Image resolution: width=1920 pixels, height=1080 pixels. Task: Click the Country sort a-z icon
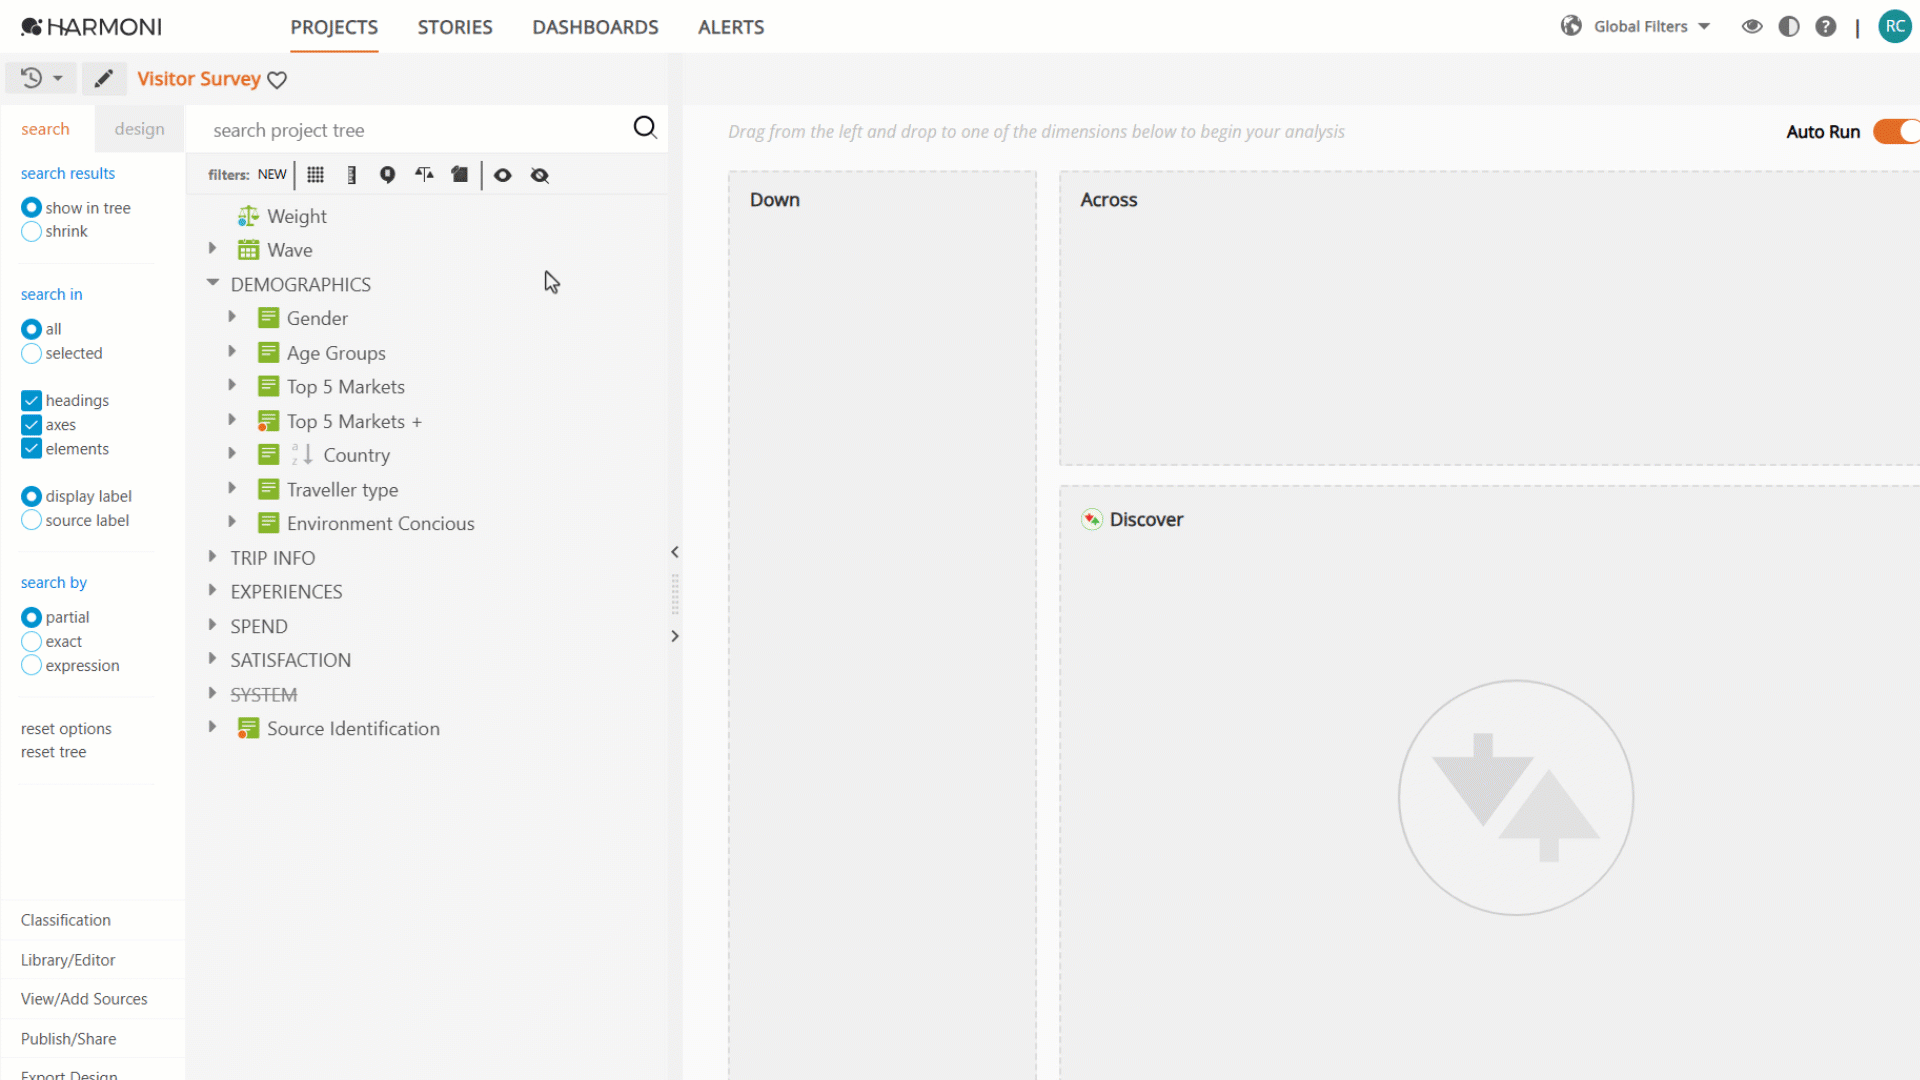pyautogui.click(x=302, y=455)
